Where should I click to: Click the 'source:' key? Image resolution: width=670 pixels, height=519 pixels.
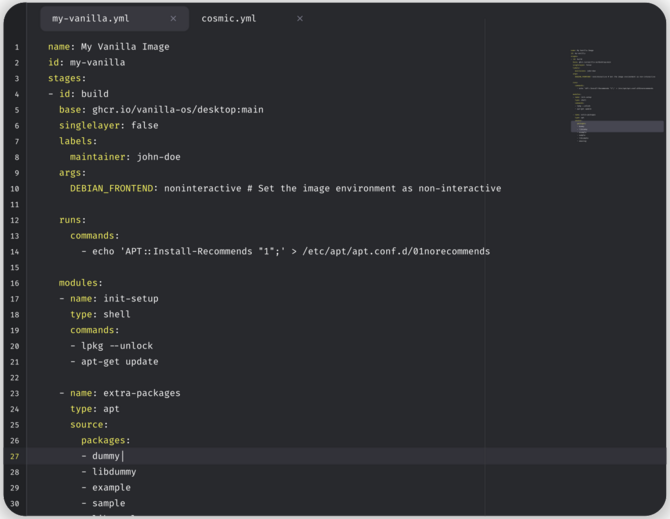click(x=89, y=425)
